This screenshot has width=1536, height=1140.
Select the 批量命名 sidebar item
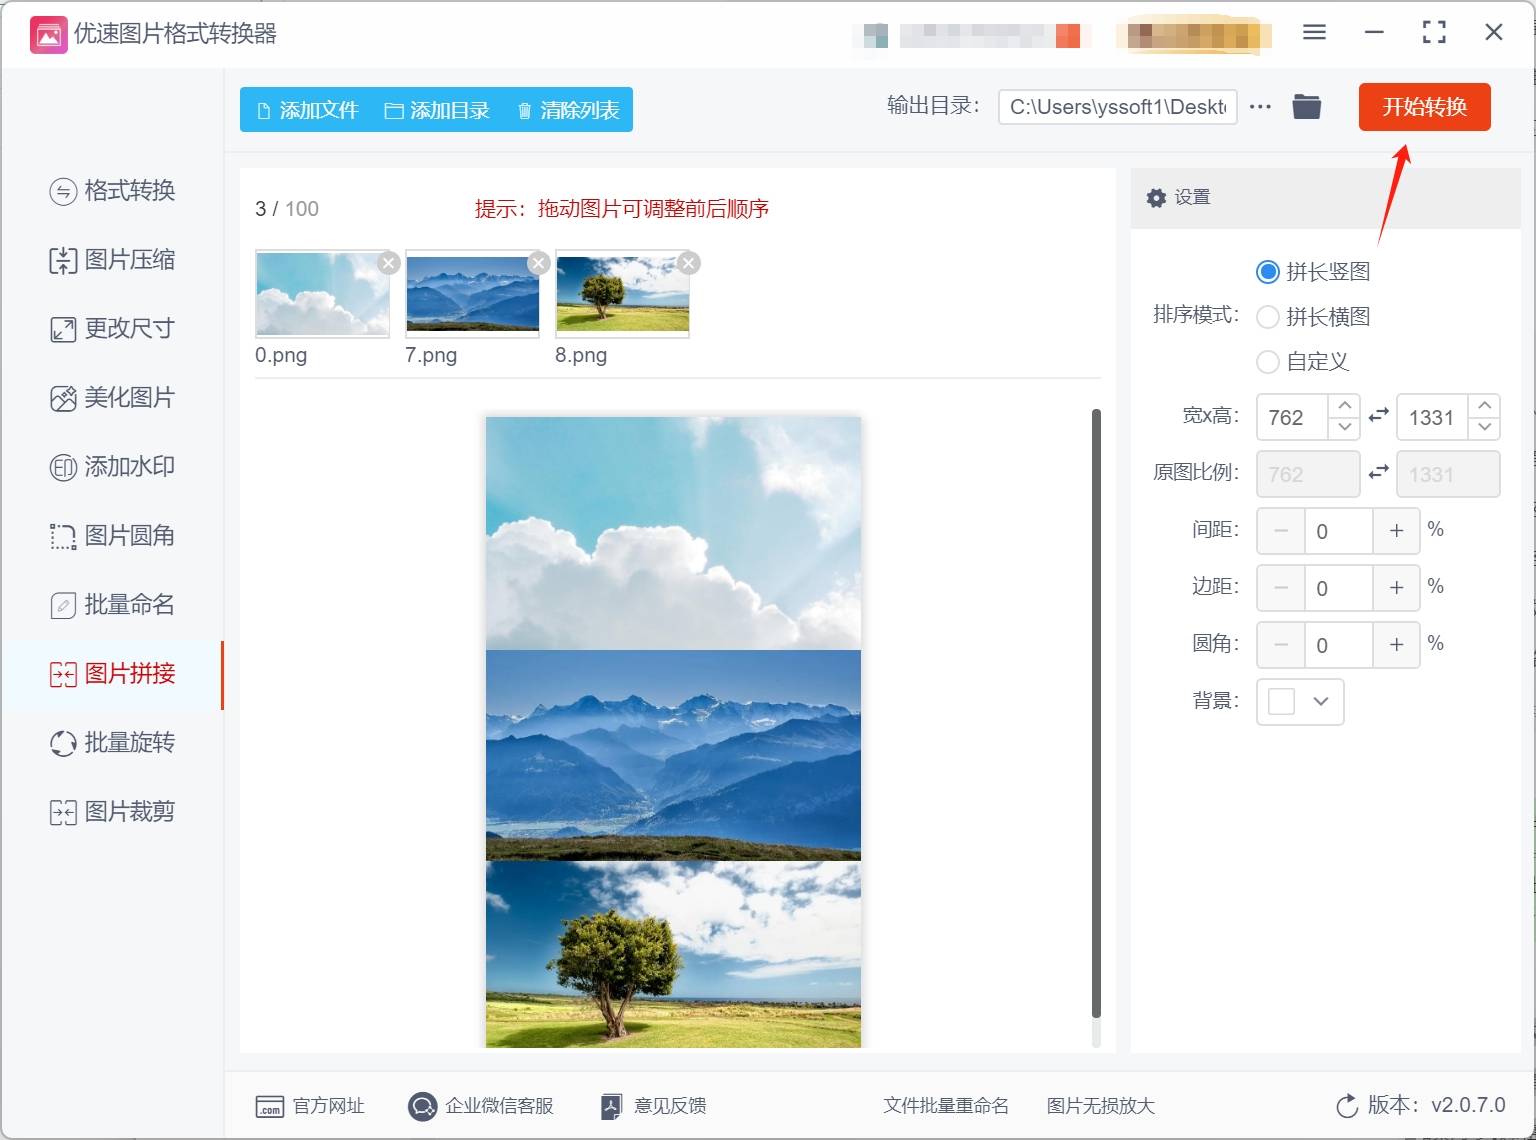click(x=112, y=605)
